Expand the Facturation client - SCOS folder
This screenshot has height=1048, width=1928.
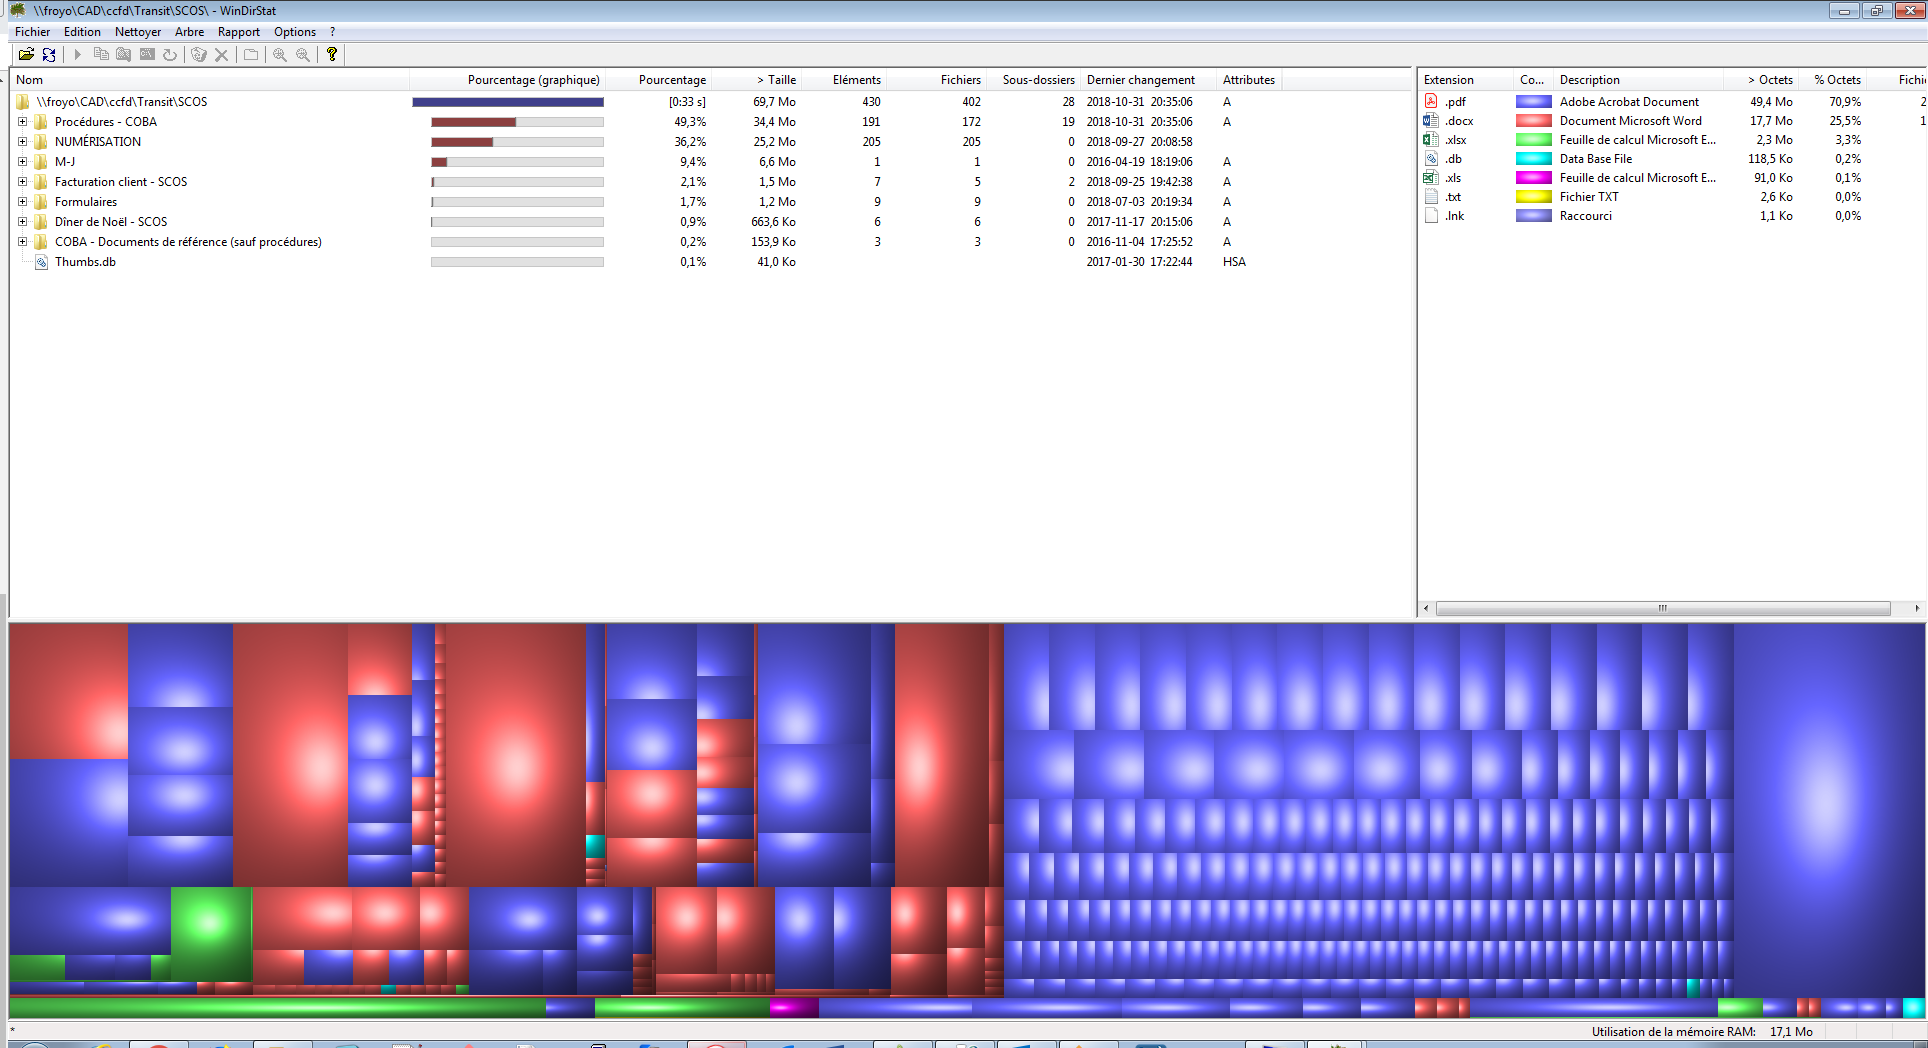click(22, 182)
